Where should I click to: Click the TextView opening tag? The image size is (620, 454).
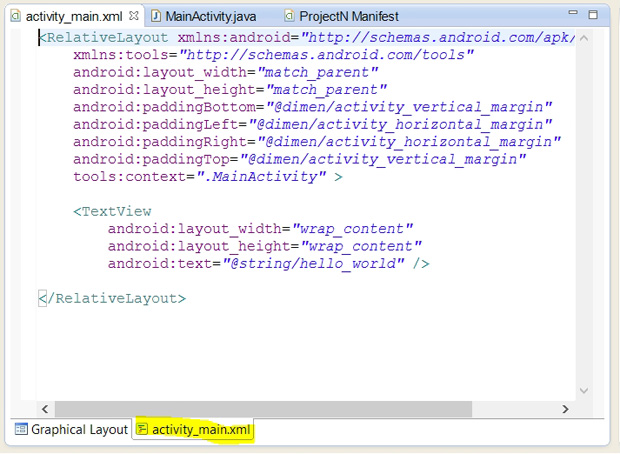pos(112,212)
